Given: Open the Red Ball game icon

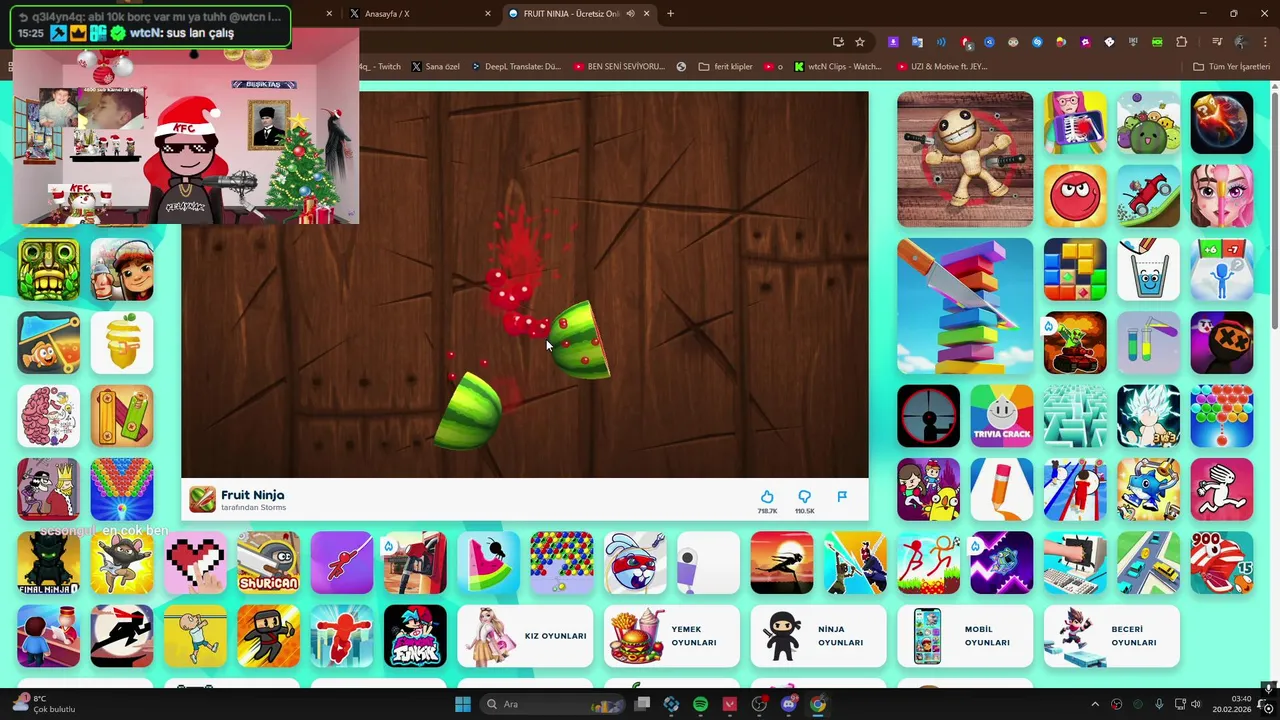Looking at the screenshot, I should click(1075, 196).
